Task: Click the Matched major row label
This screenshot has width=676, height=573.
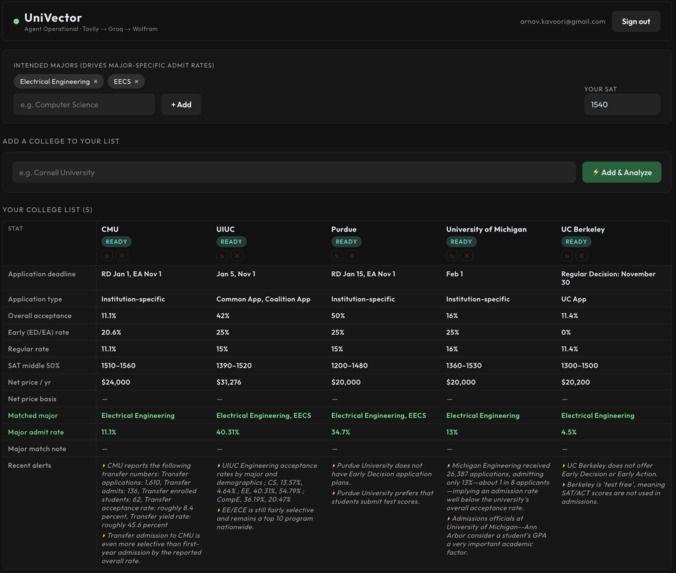Action: coord(33,416)
